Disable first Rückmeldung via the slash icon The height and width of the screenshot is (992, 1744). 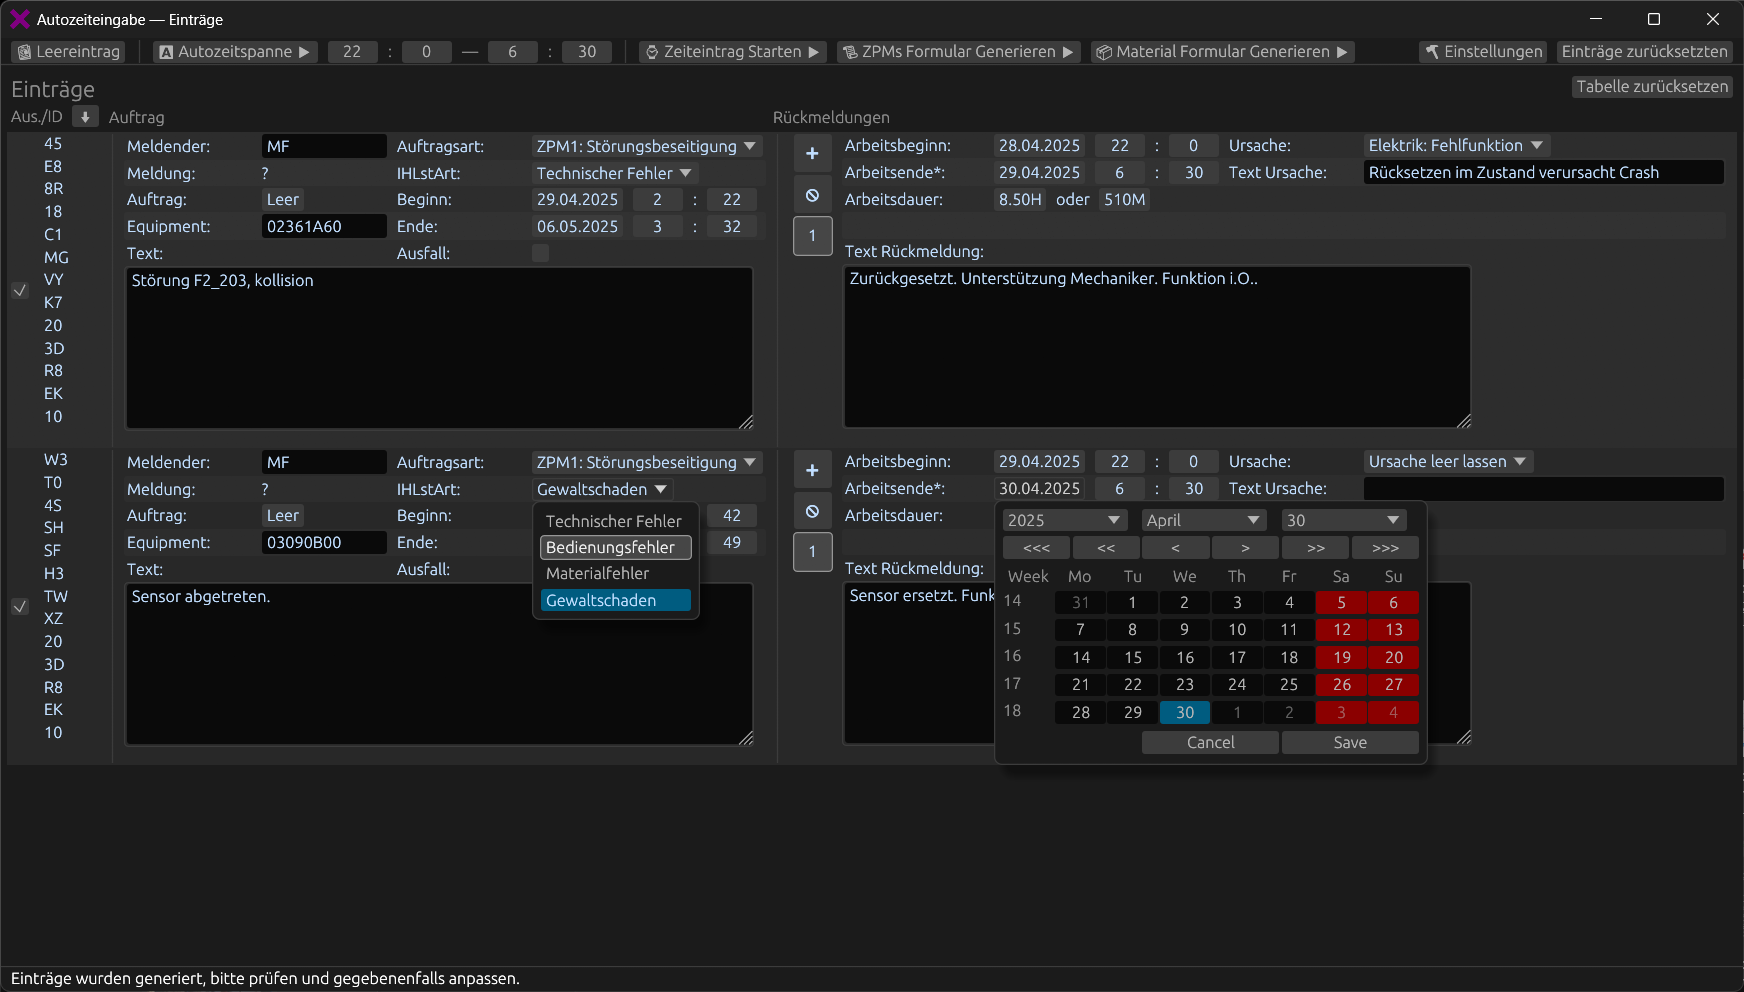[813, 194]
